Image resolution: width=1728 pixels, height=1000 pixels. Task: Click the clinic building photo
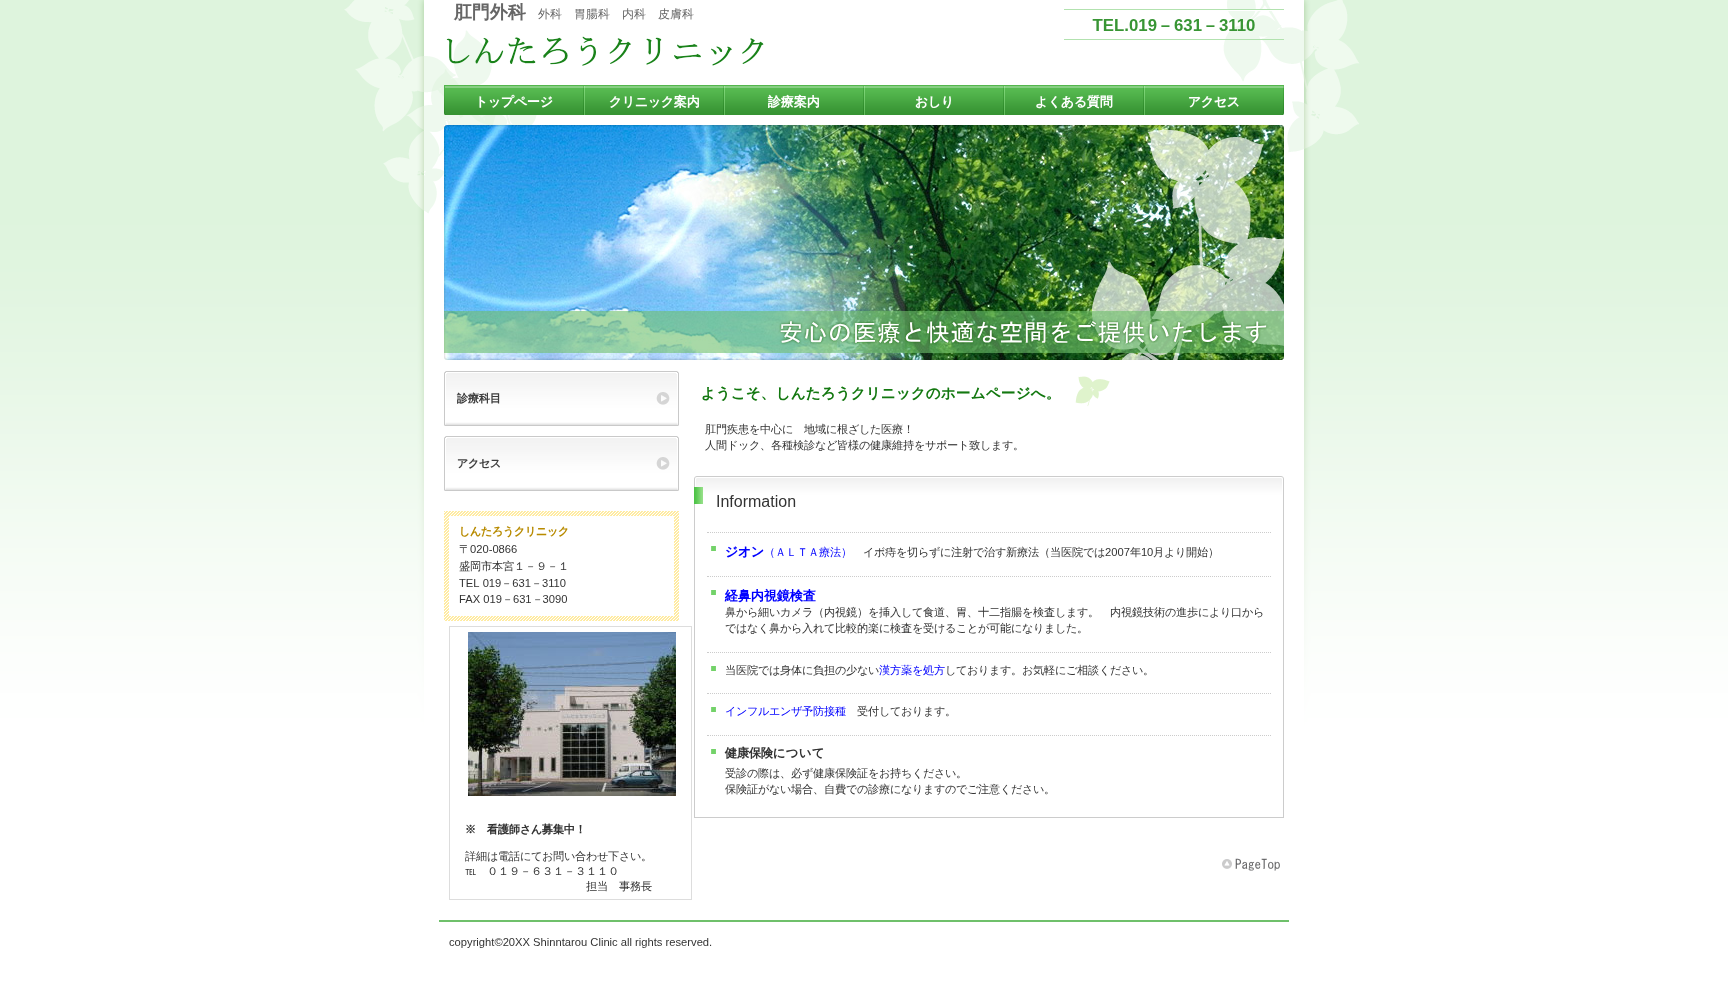coord(571,714)
